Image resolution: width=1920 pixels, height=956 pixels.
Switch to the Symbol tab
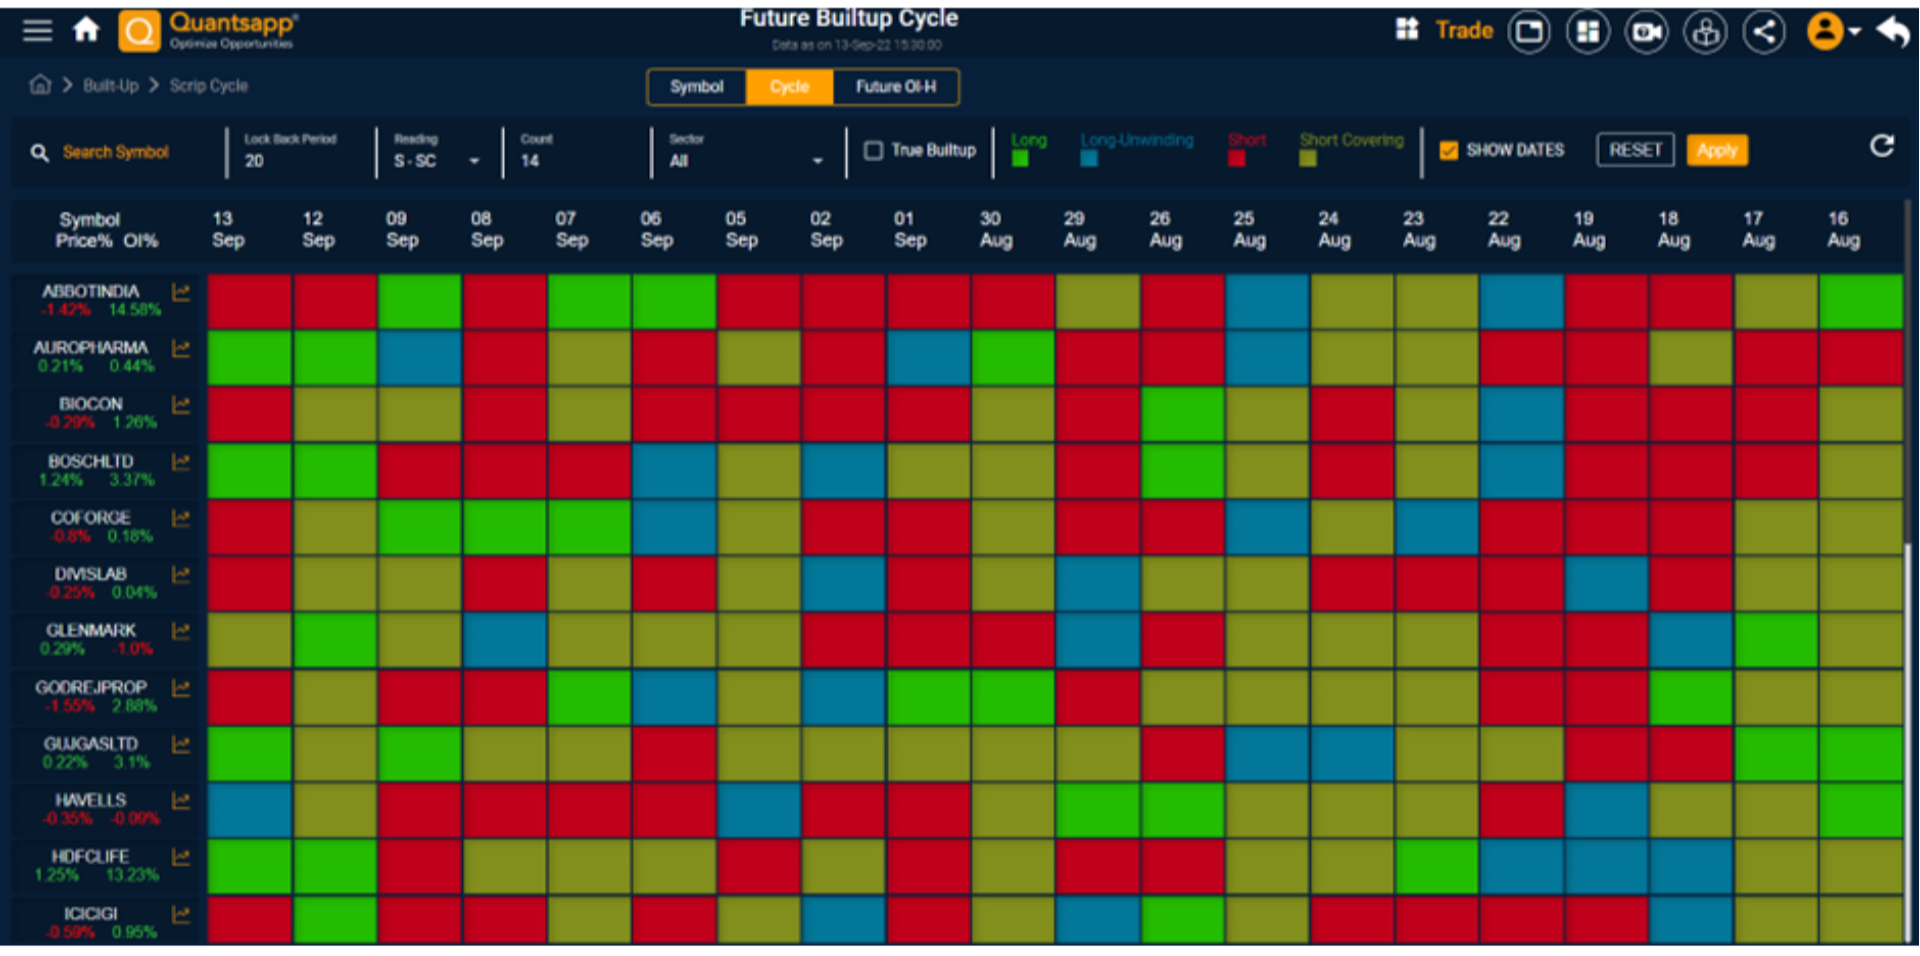click(697, 87)
